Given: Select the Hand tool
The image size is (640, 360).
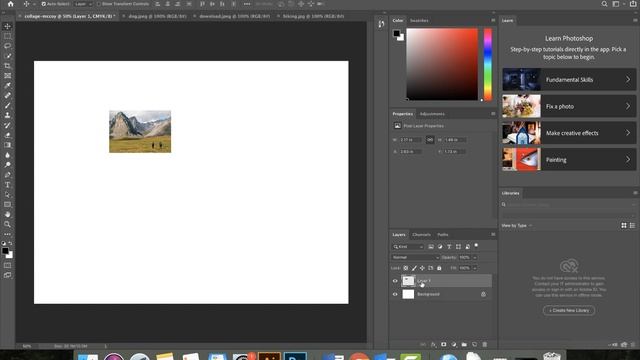Looking at the screenshot, I should [7, 214].
